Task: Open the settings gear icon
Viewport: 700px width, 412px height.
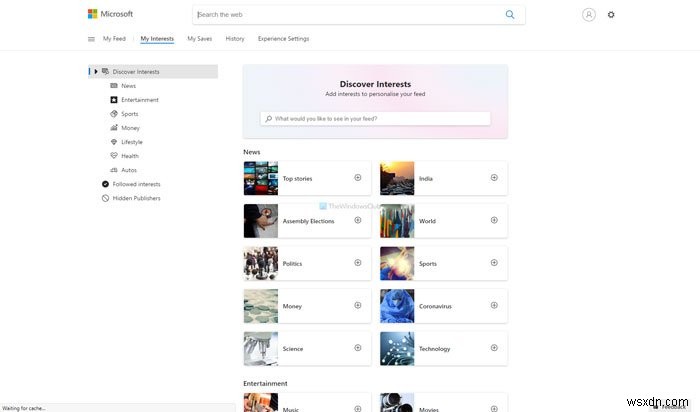Action: [x=611, y=15]
